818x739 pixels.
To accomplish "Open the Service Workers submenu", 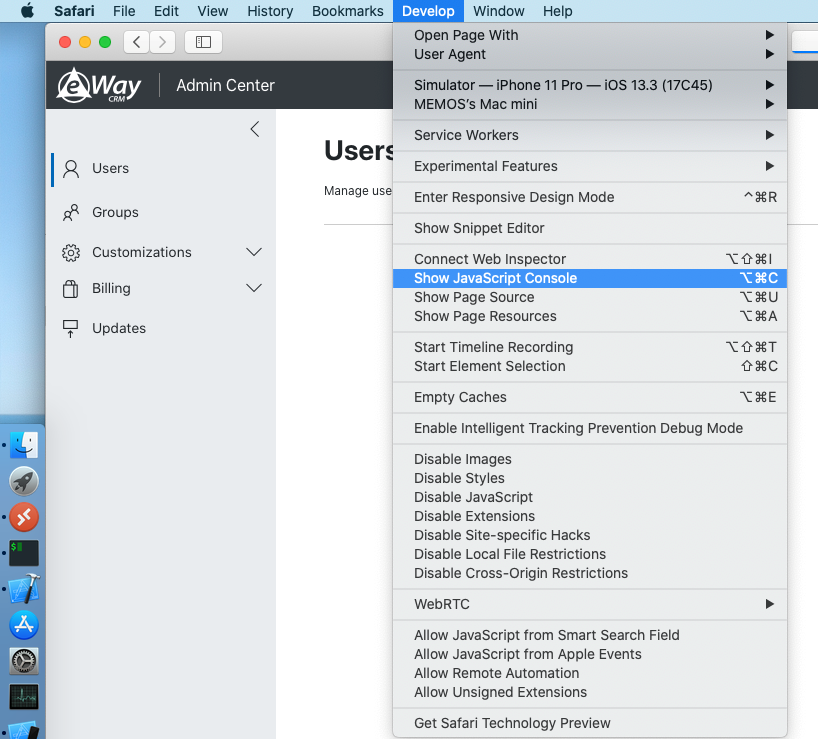I will pyautogui.click(x=590, y=135).
